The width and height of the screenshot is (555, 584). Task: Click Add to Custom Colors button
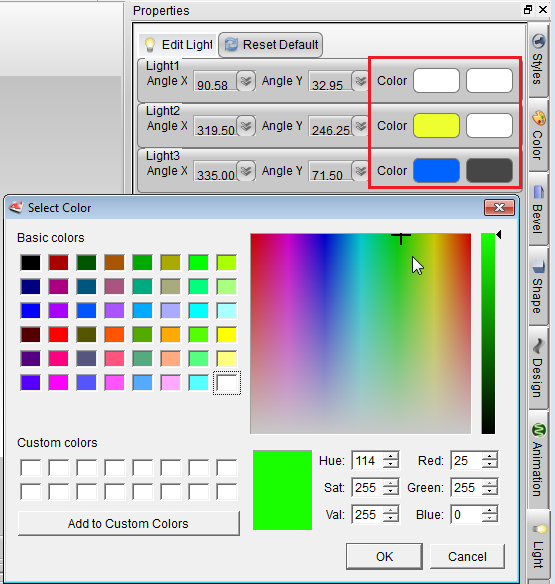pyautogui.click(x=129, y=523)
